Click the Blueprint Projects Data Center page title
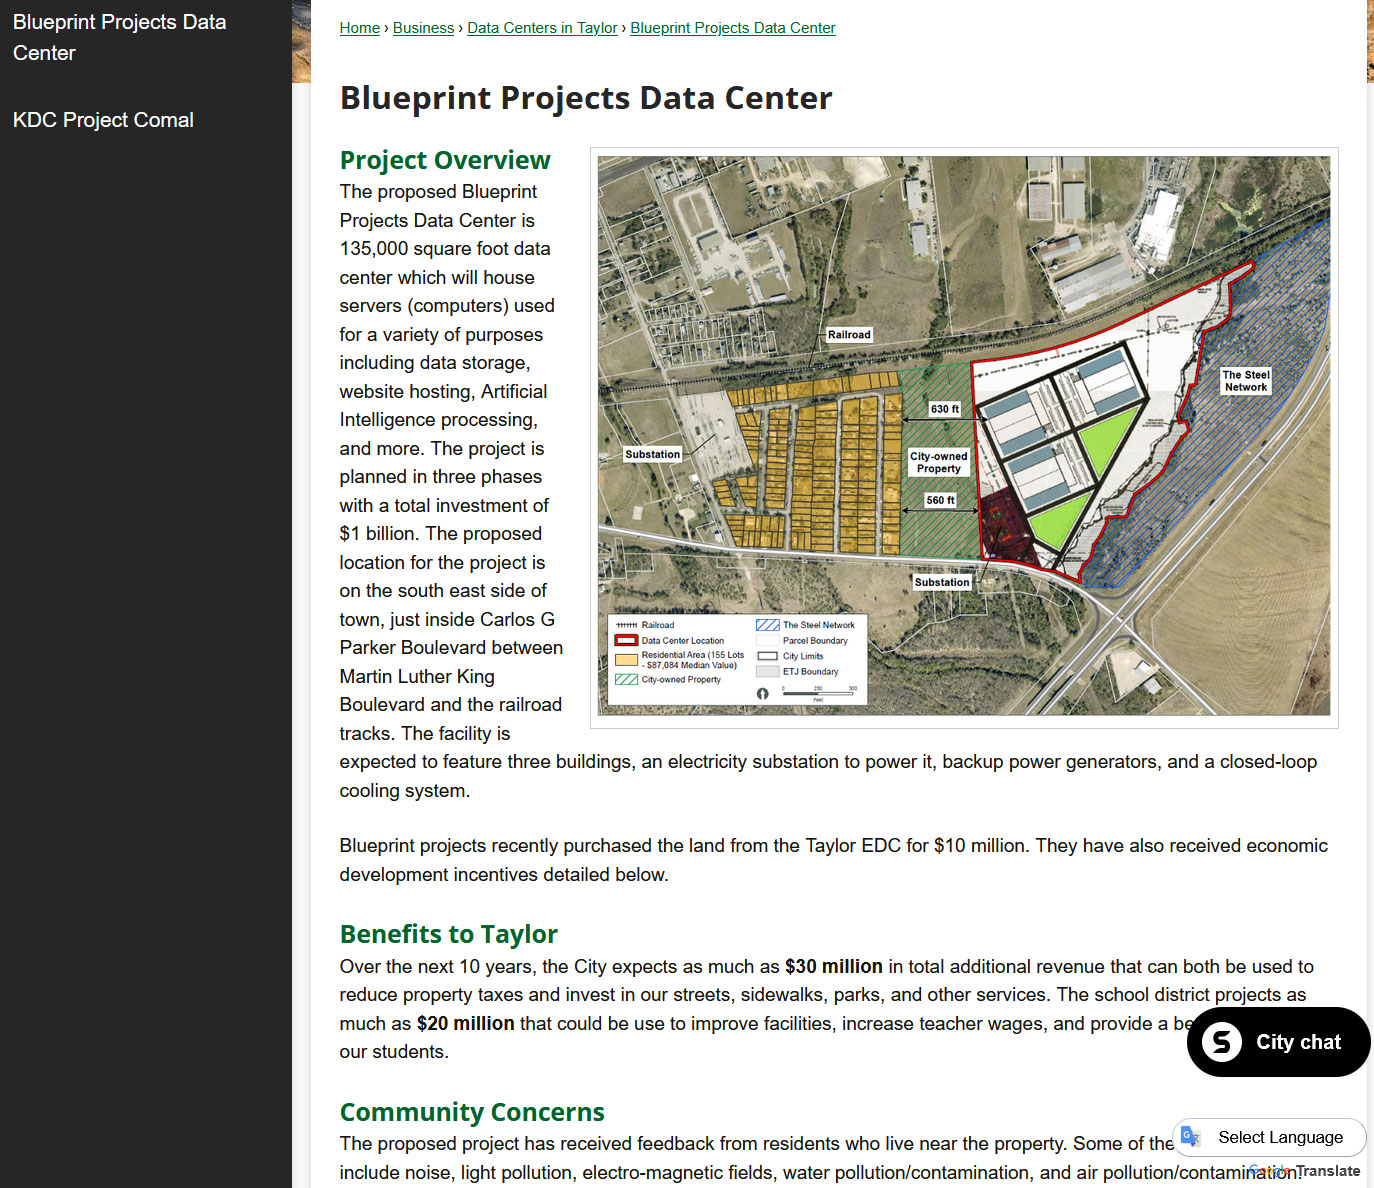 click(586, 98)
